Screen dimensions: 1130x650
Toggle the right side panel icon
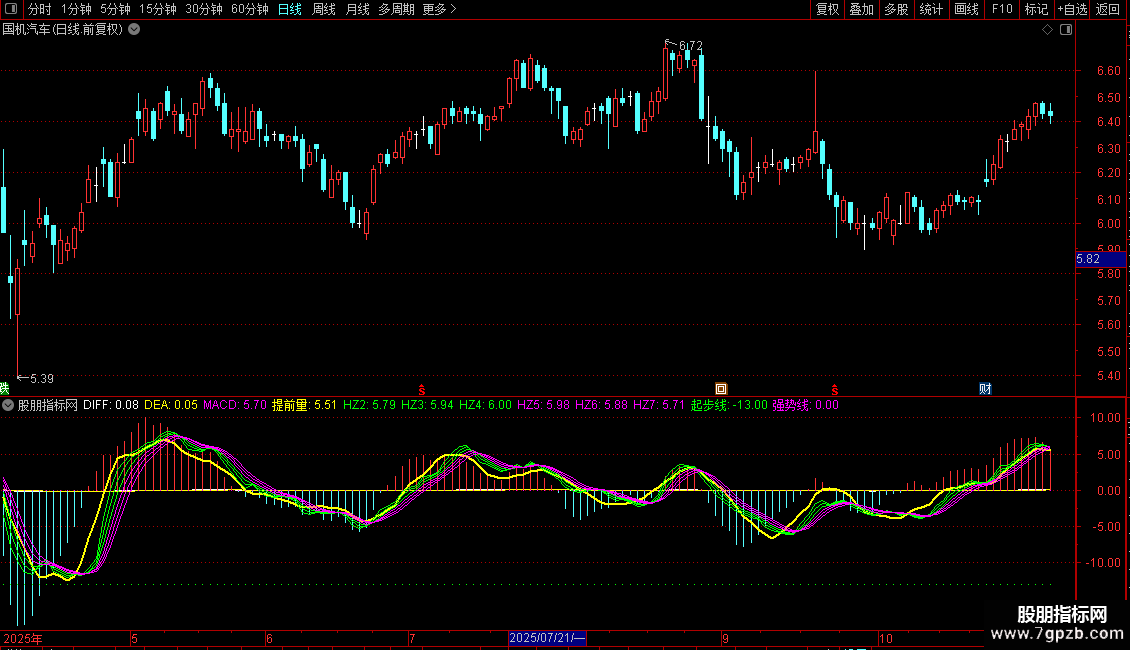pyautogui.click(x=1065, y=30)
